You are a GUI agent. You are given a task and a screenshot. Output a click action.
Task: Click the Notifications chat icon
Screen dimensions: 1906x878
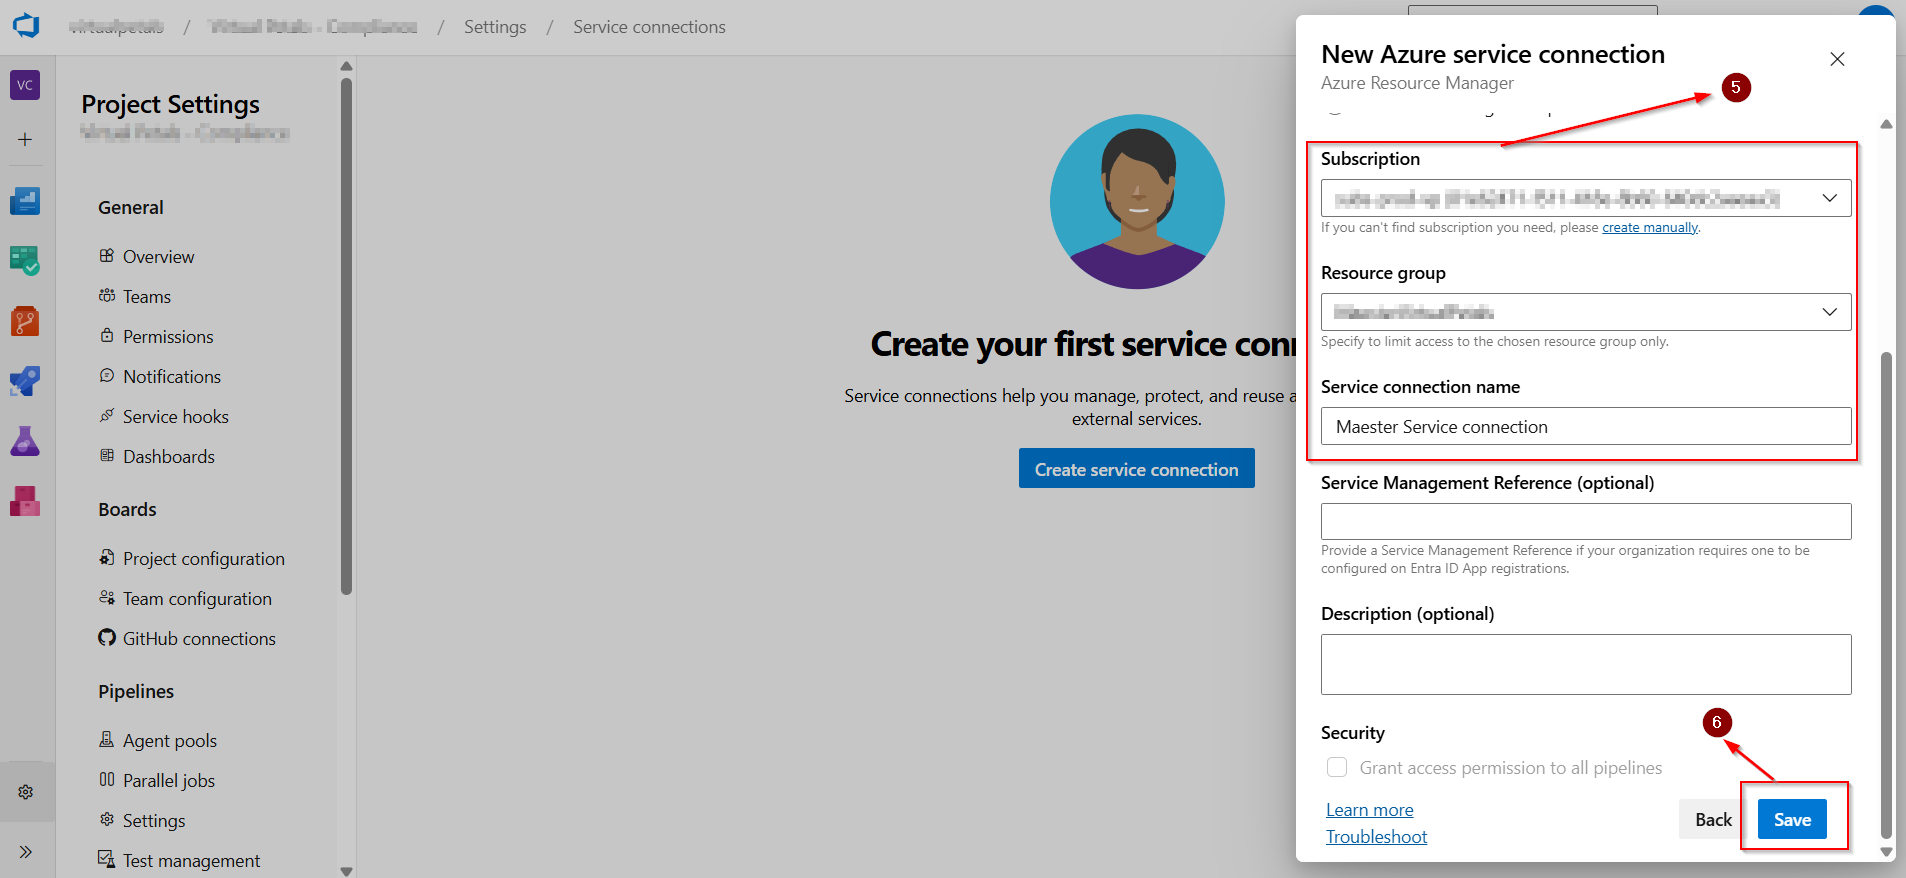pos(107,376)
